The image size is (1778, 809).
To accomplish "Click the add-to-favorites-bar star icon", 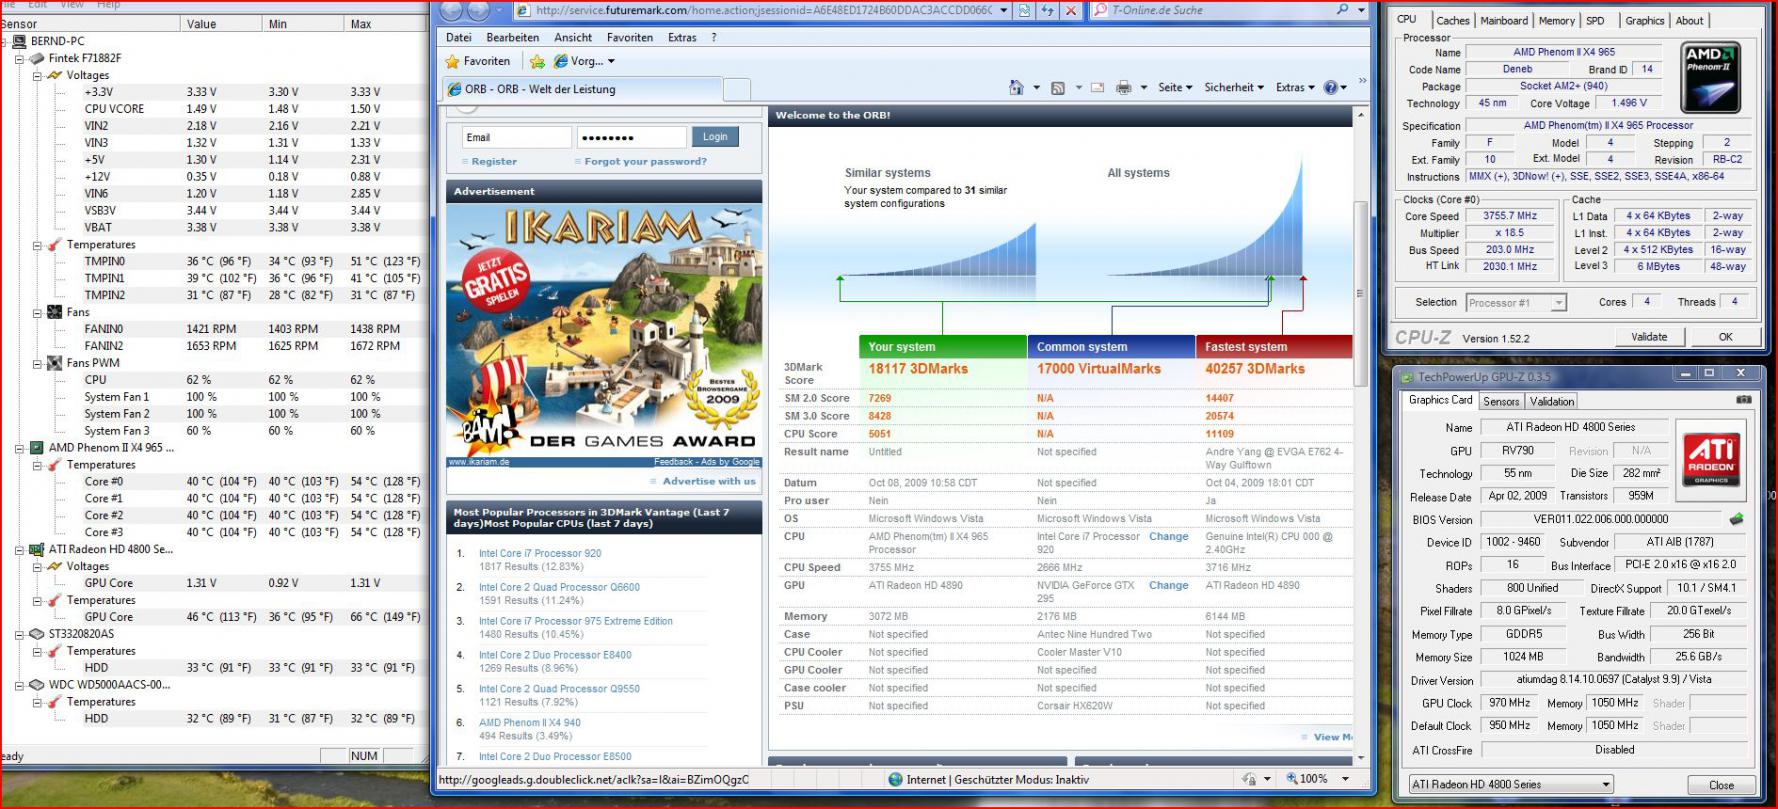I will tap(537, 61).
